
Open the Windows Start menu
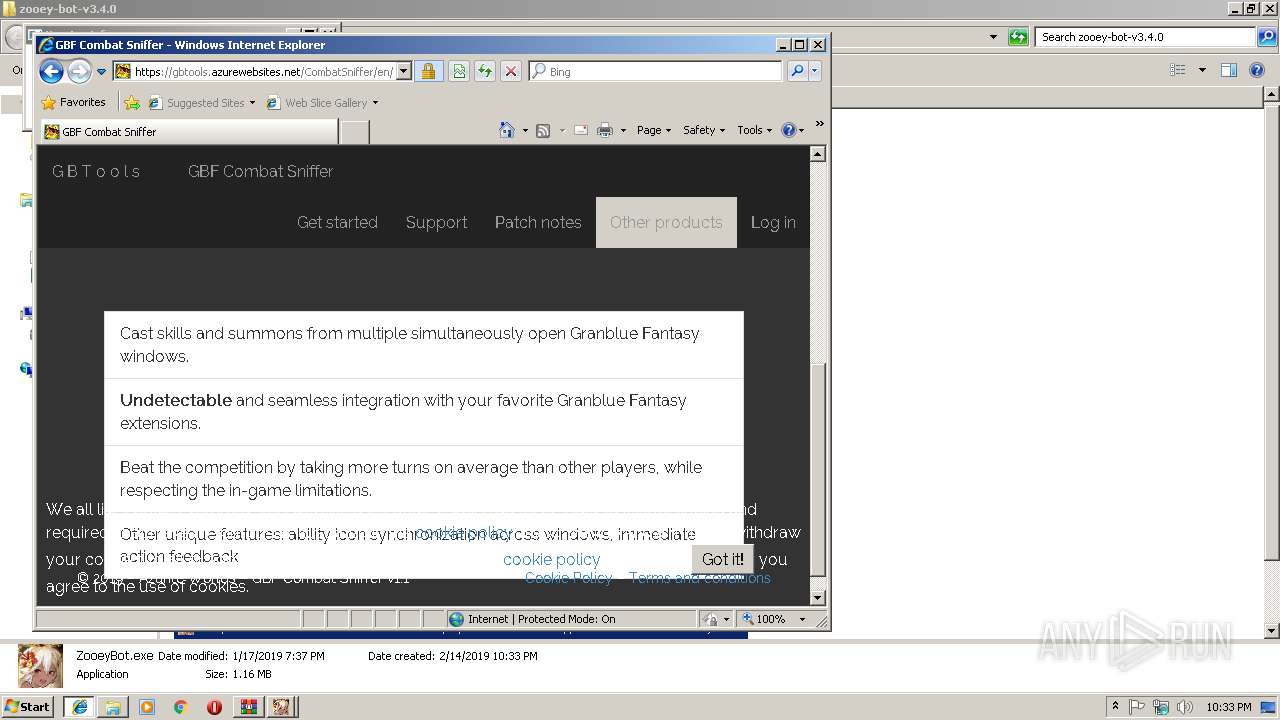[27, 706]
